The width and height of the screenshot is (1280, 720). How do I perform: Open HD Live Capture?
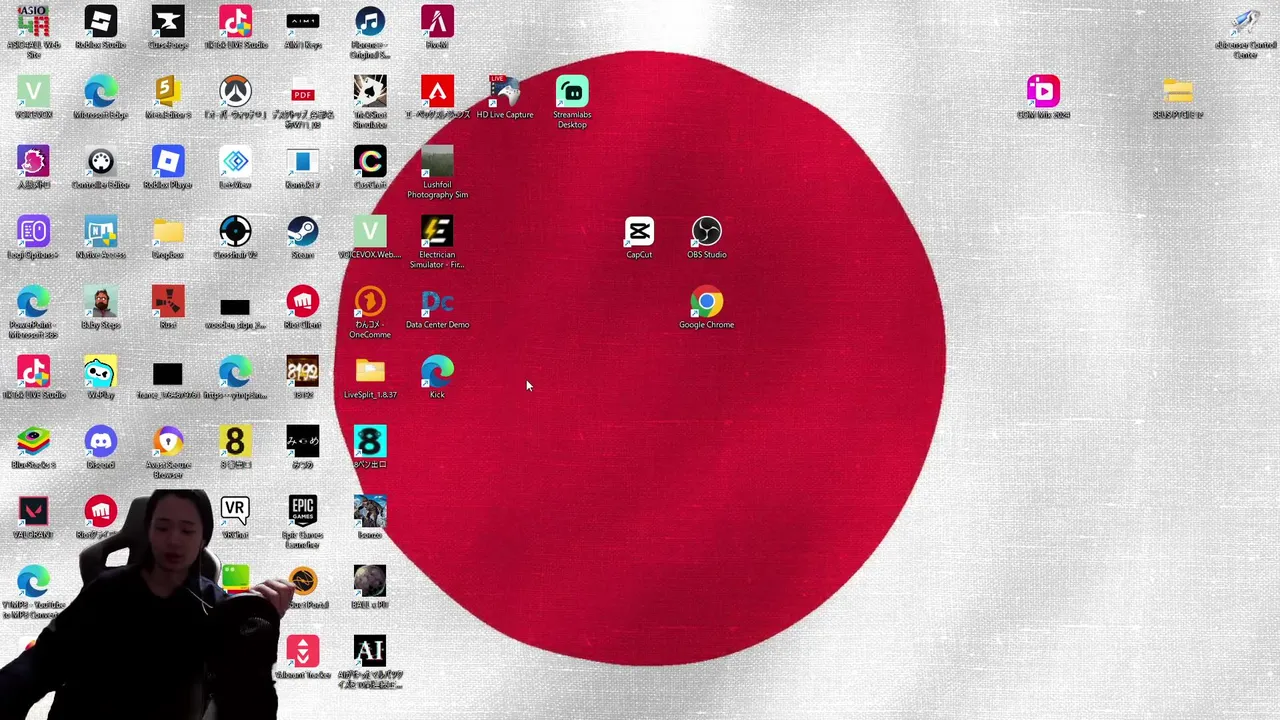coord(505,92)
